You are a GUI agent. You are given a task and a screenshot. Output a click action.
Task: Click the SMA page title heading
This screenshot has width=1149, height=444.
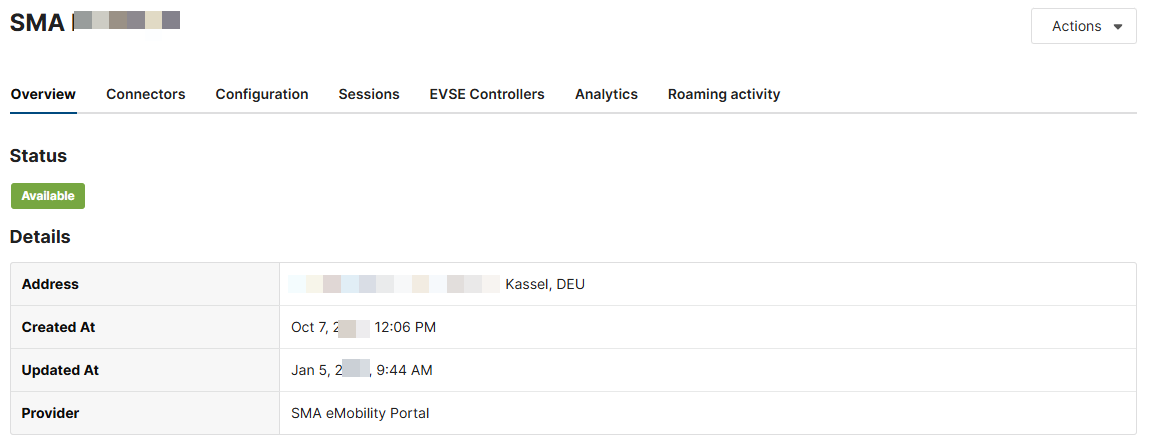point(38,22)
